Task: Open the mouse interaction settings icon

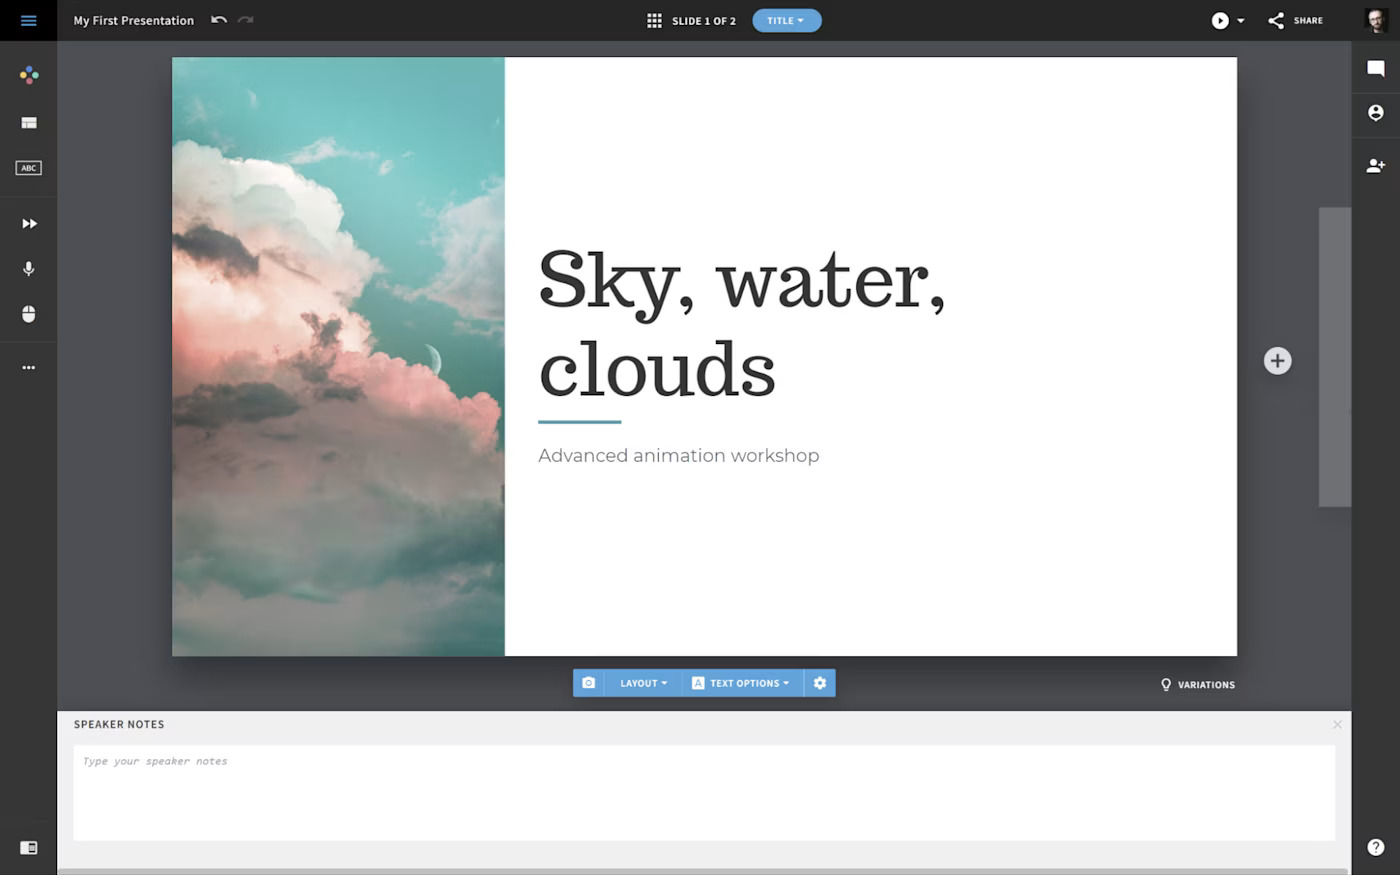Action: click(x=29, y=314)
